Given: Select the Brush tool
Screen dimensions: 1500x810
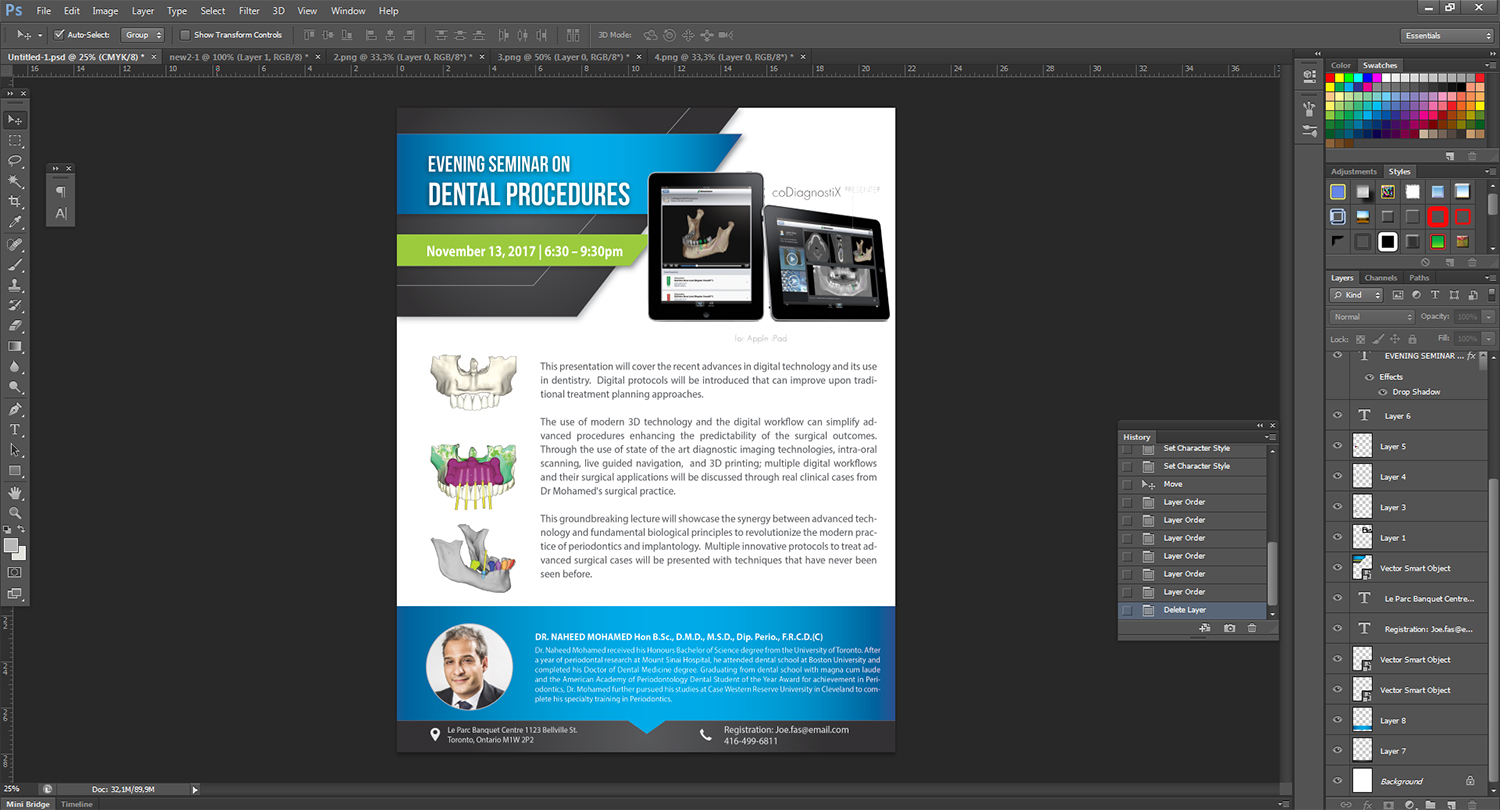Looking at the screenshot, I should click(15, 266).
